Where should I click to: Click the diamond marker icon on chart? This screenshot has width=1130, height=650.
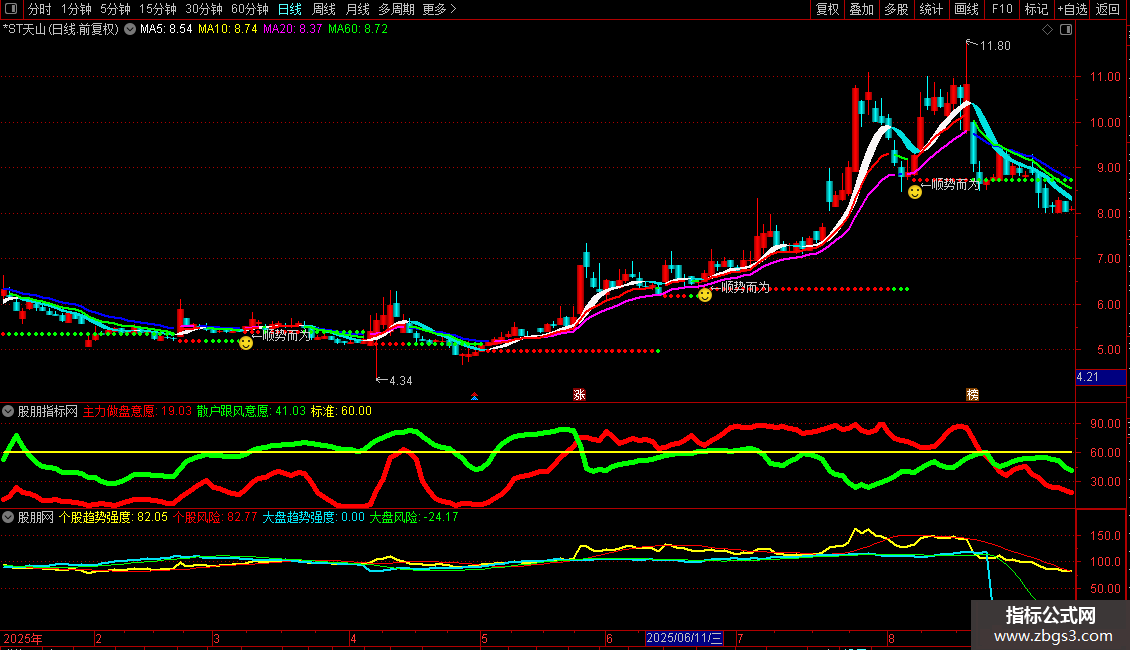(x=1048, y=30)
